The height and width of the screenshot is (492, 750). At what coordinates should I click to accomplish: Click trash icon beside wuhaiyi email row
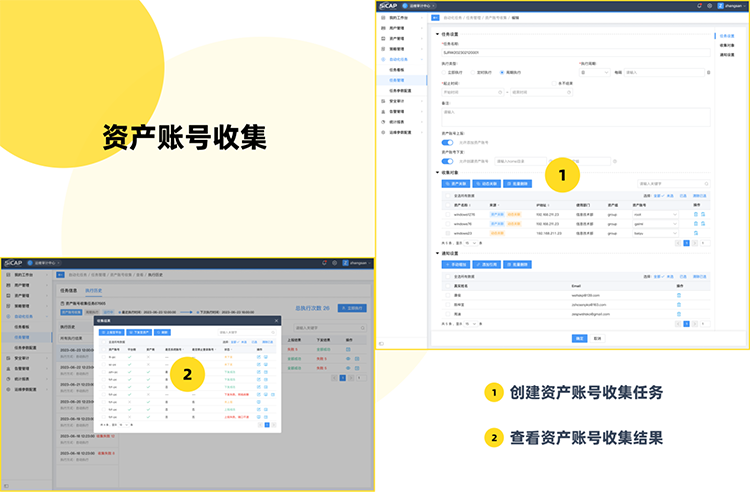click(679, 295)
